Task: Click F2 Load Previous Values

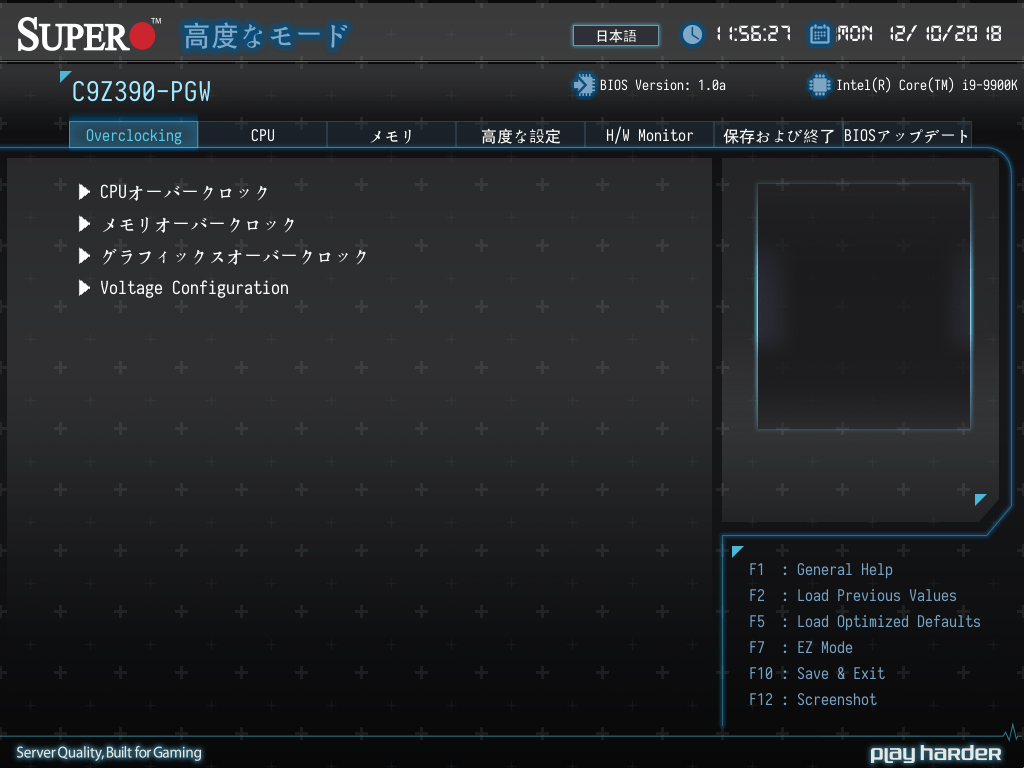Action: [853, 596]
